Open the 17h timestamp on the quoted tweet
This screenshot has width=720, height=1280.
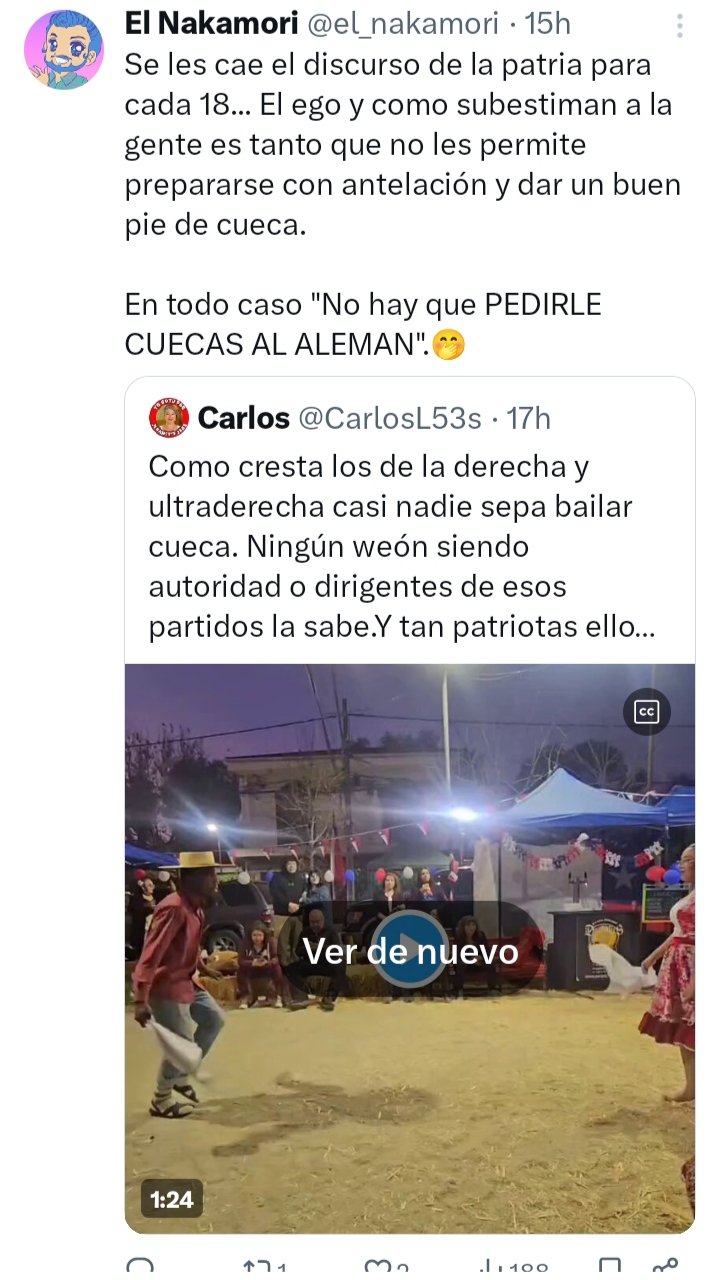(x=528, y=417)
